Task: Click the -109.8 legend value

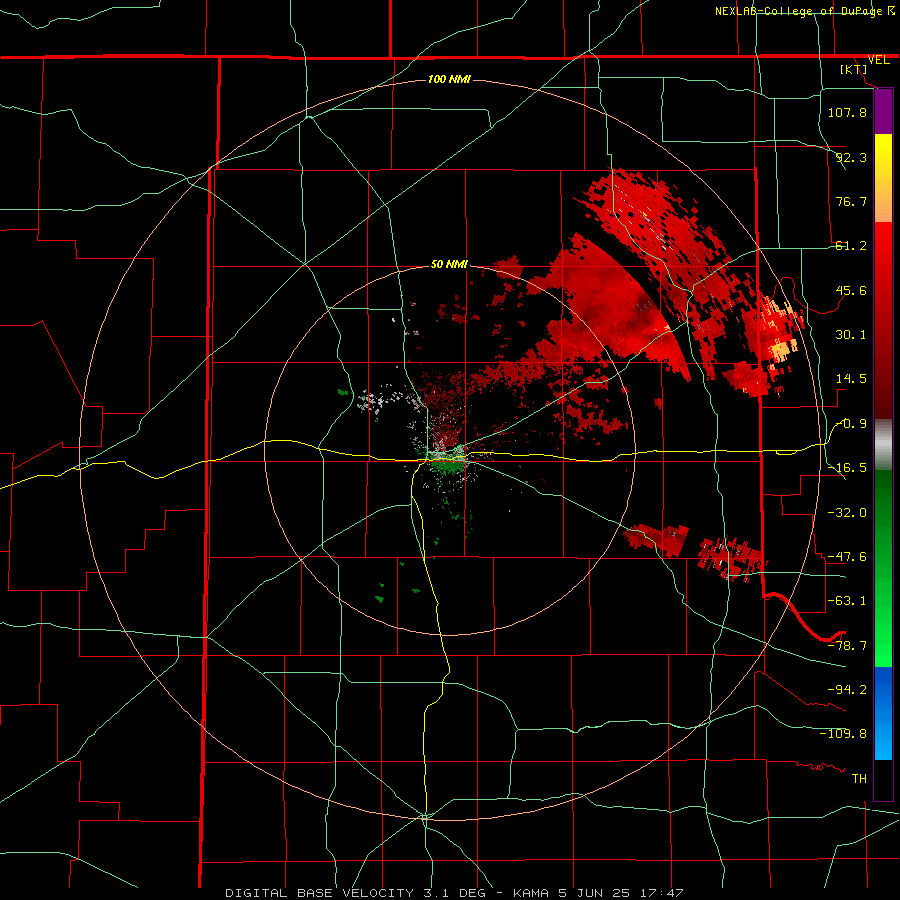Action: (x=843, y=734)
